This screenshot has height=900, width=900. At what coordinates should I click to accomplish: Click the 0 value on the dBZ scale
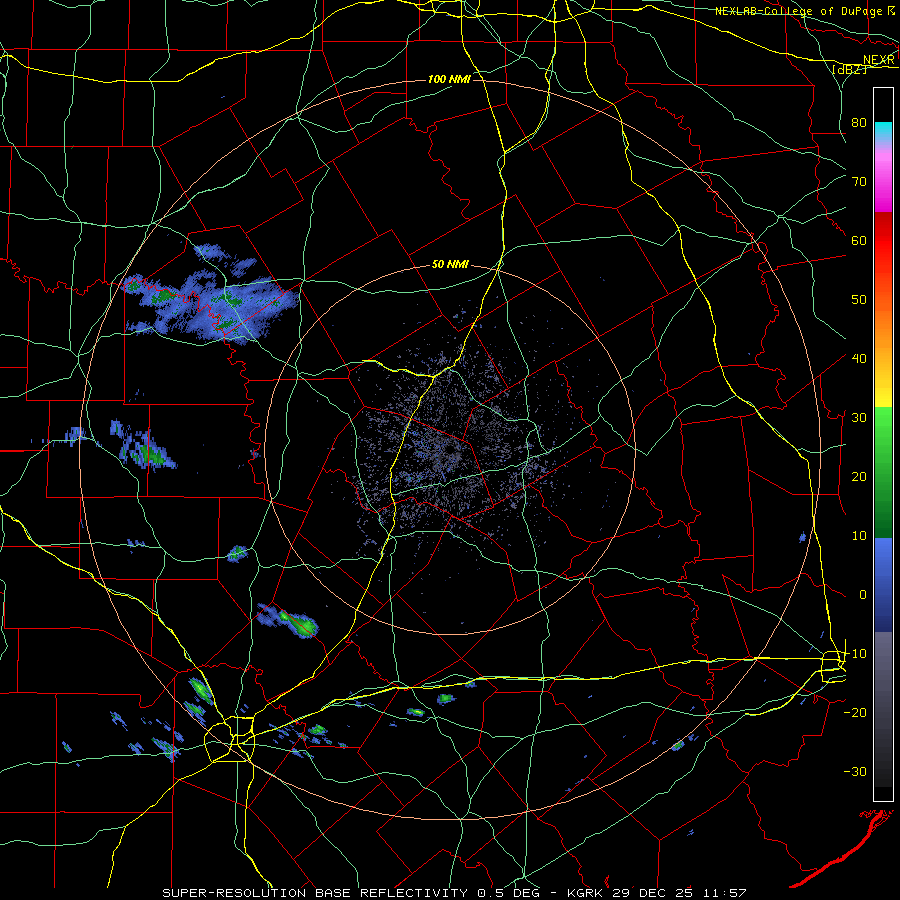pyautogui.click(x=862, y=595)
